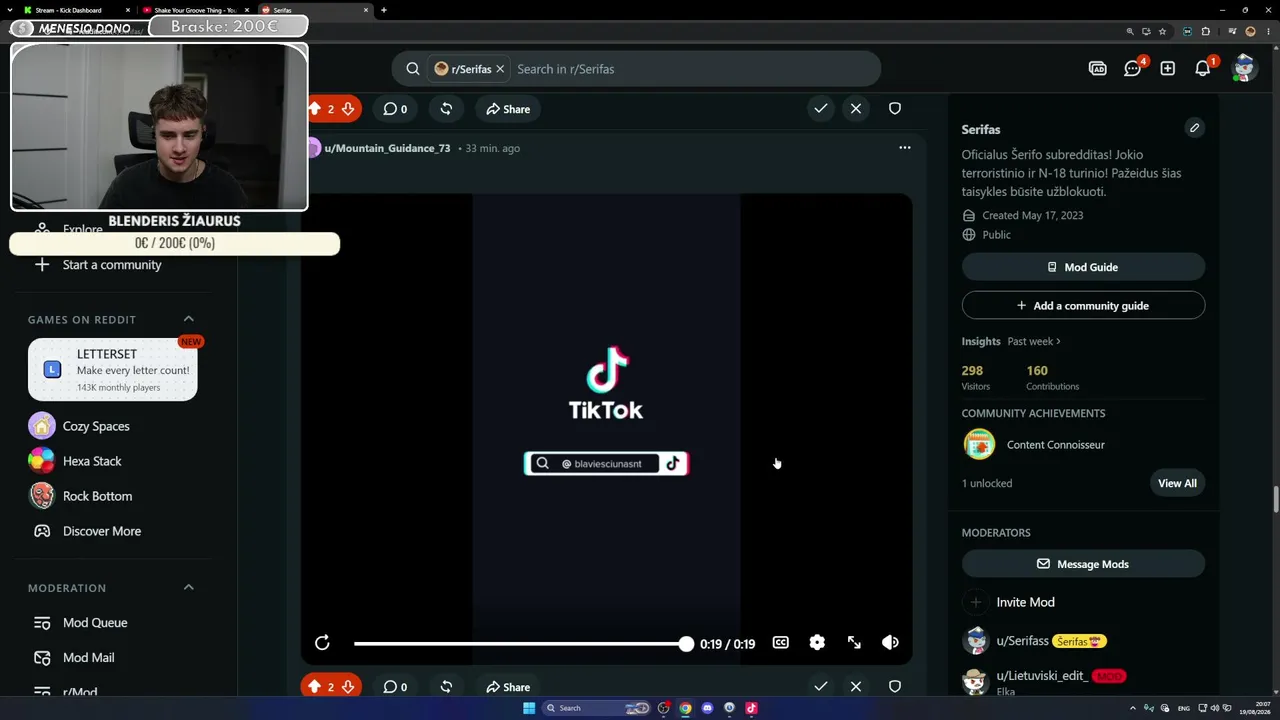Click the Windows taskbar Search box
Screen dimensions: 1280x720
point(598,708)
